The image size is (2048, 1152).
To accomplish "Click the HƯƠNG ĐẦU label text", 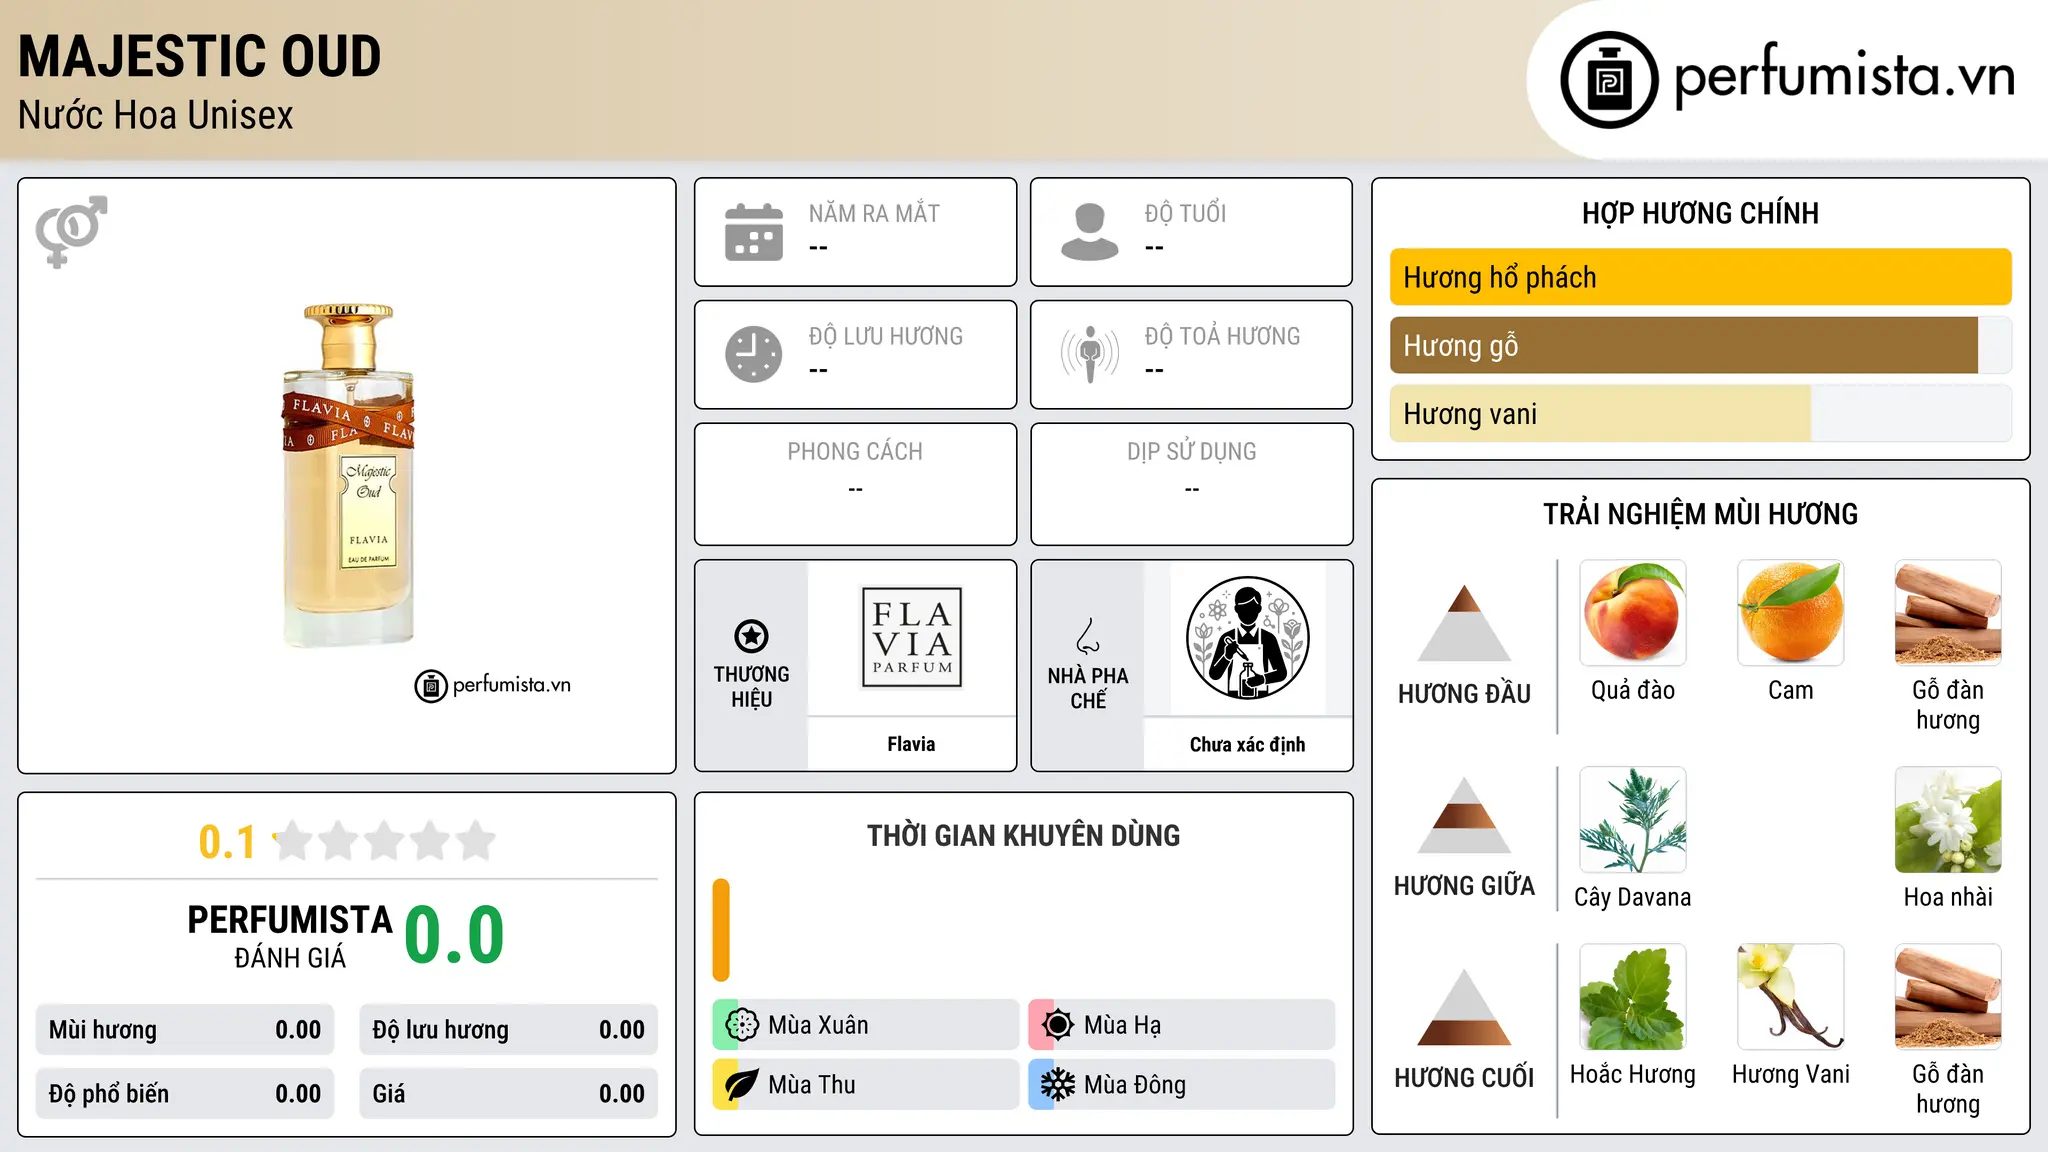I will tap(1464, 694).
